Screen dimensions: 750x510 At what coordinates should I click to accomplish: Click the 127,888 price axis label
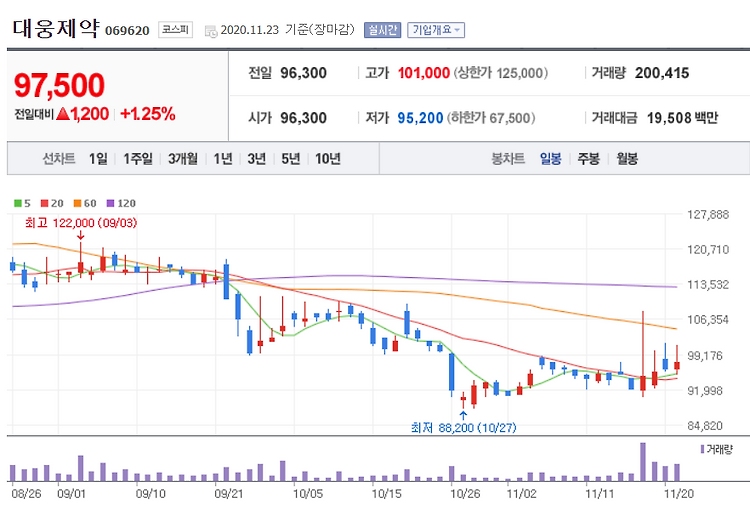point(708,214)
